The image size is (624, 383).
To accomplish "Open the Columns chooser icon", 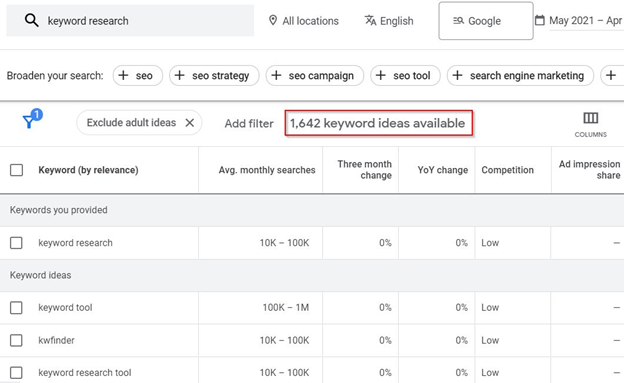I will [x=591, y=118].
